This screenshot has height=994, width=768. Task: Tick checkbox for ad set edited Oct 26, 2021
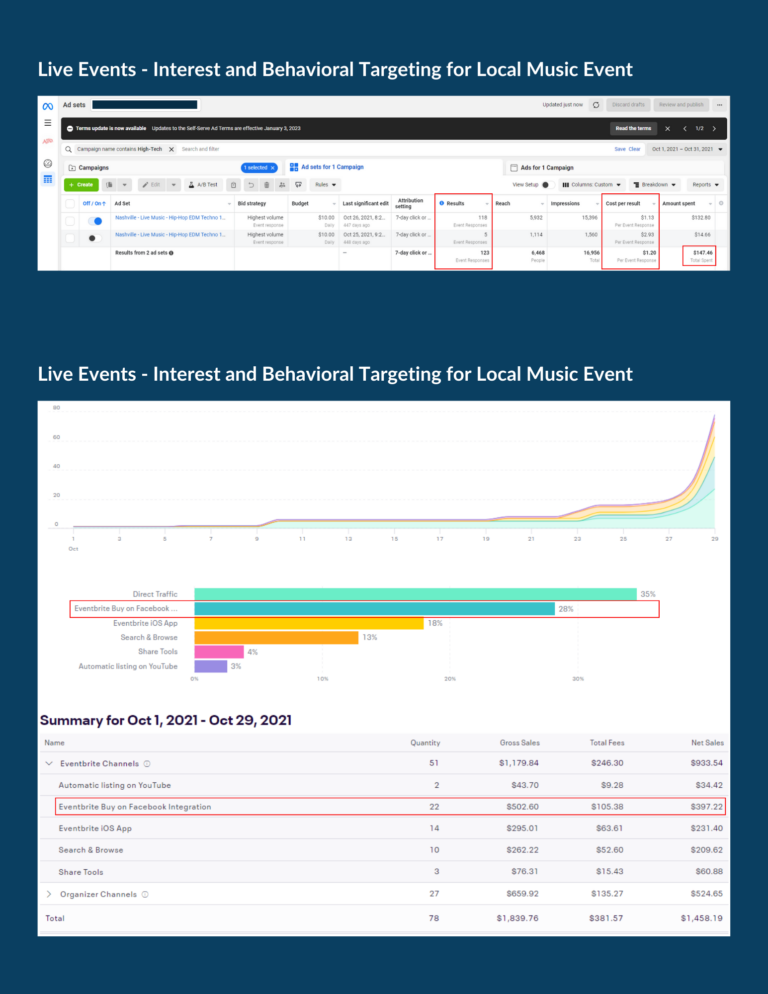tap(70, 221)
